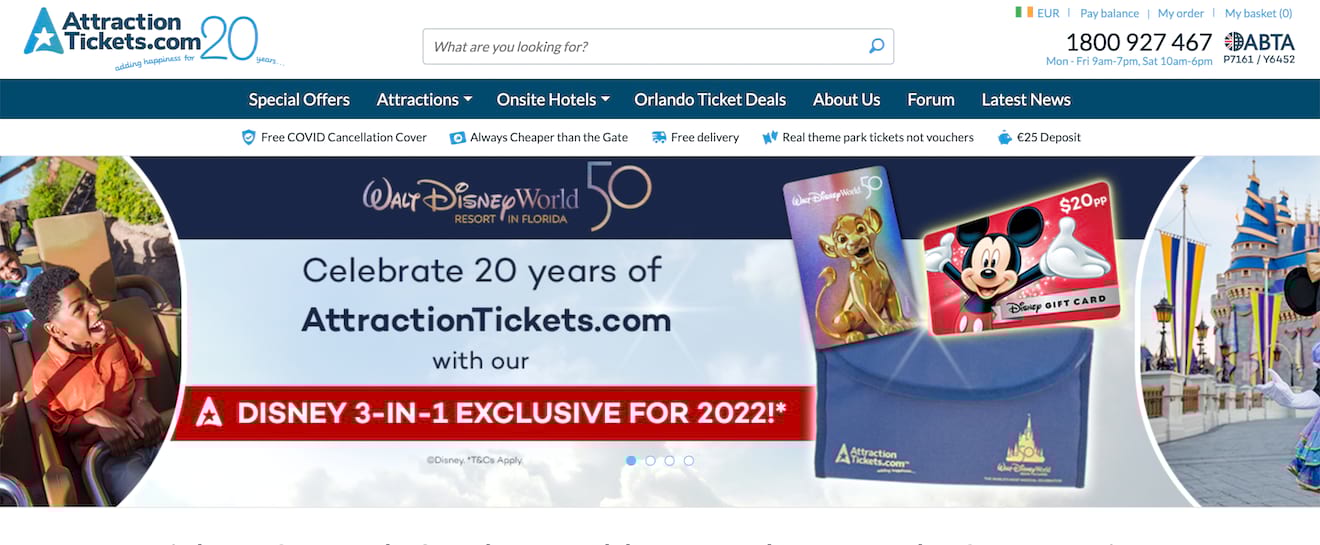Open the My basket (0) link
Viewport: 1320px width, 545px height.
[x=1258, y=13]
